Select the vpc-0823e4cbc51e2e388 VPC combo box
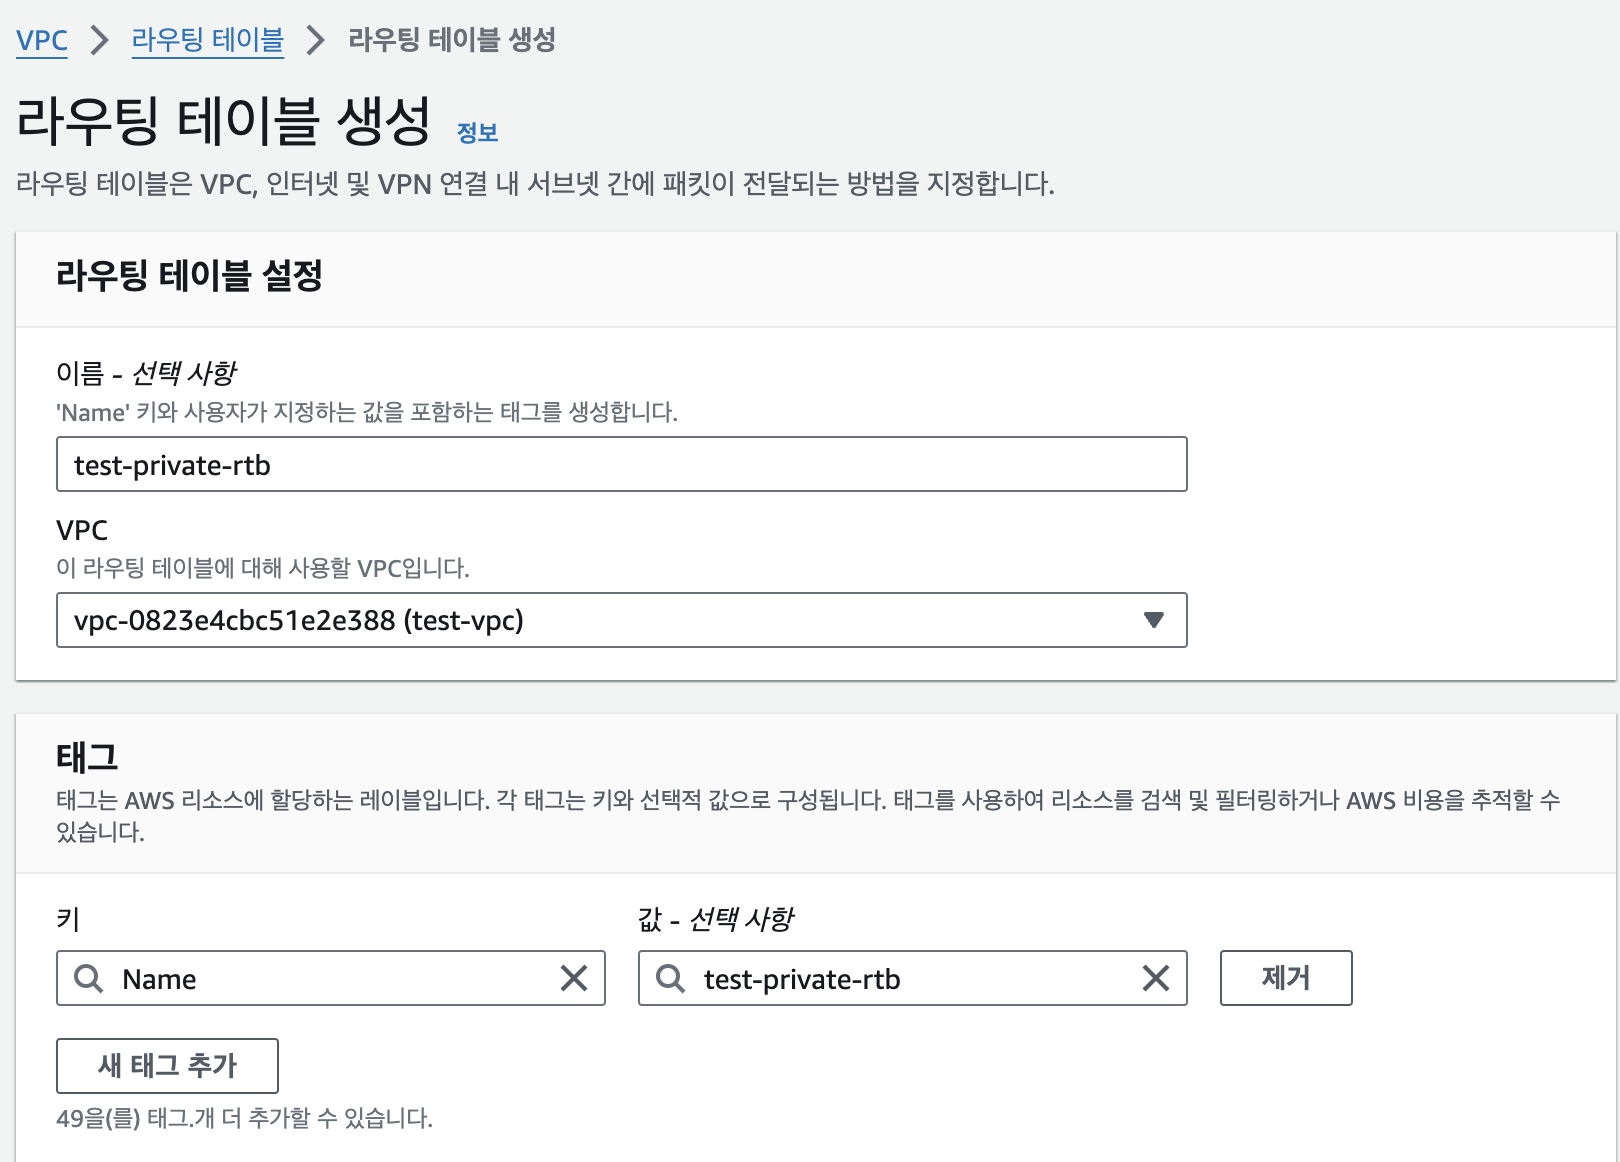1620x1162 pixels. click(600, 620)
